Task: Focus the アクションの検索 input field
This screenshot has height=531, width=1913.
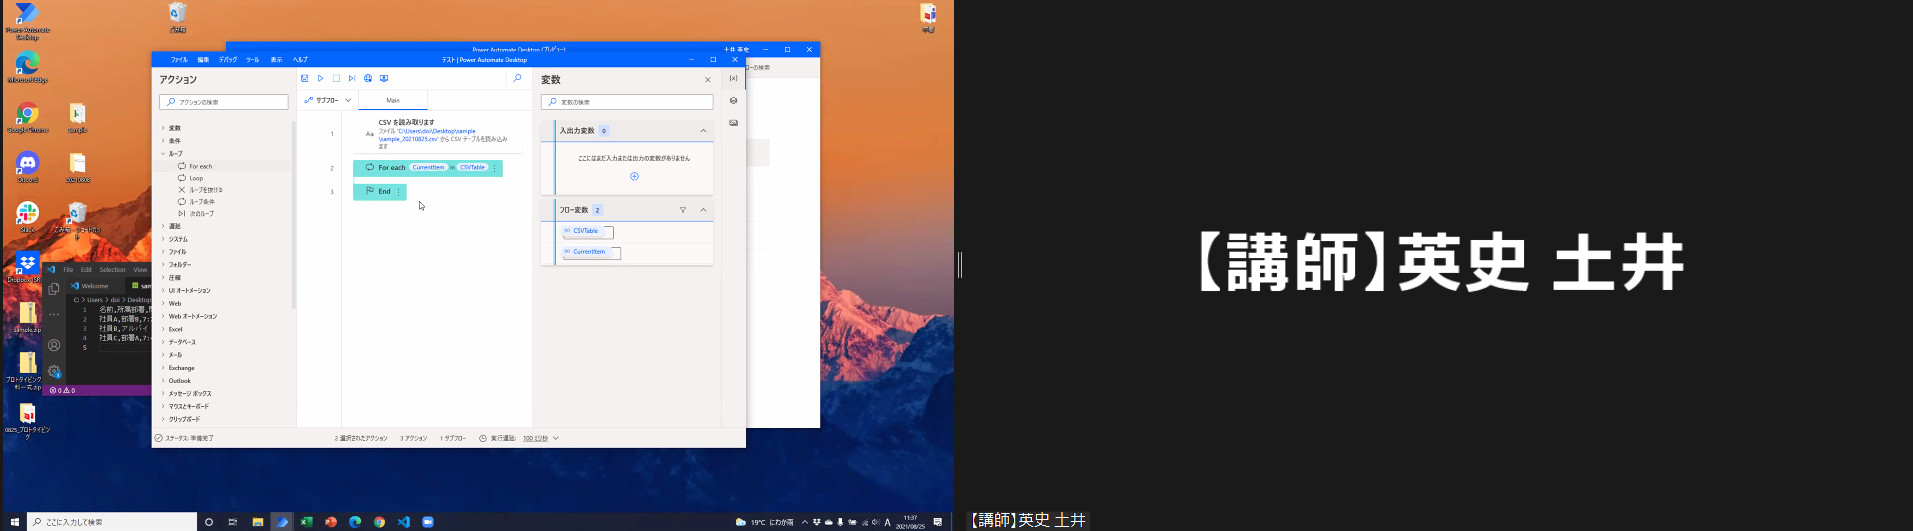Action: click(224, 102)
